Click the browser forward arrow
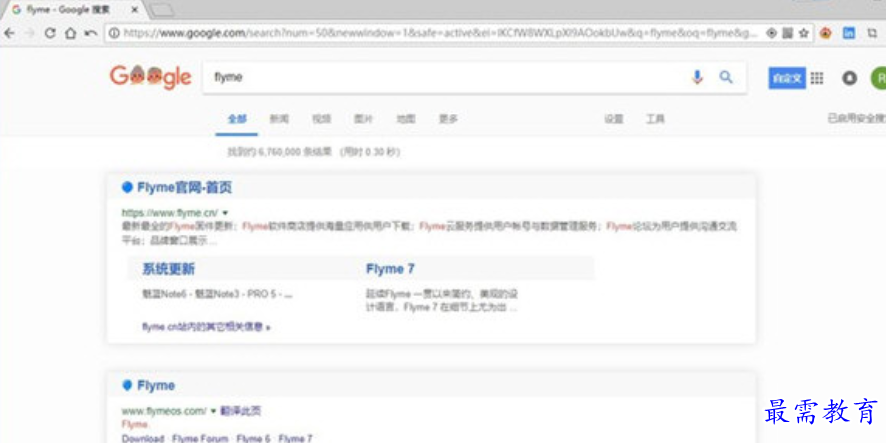This screenshot has height=443, width=886. (x=29, y=33)
